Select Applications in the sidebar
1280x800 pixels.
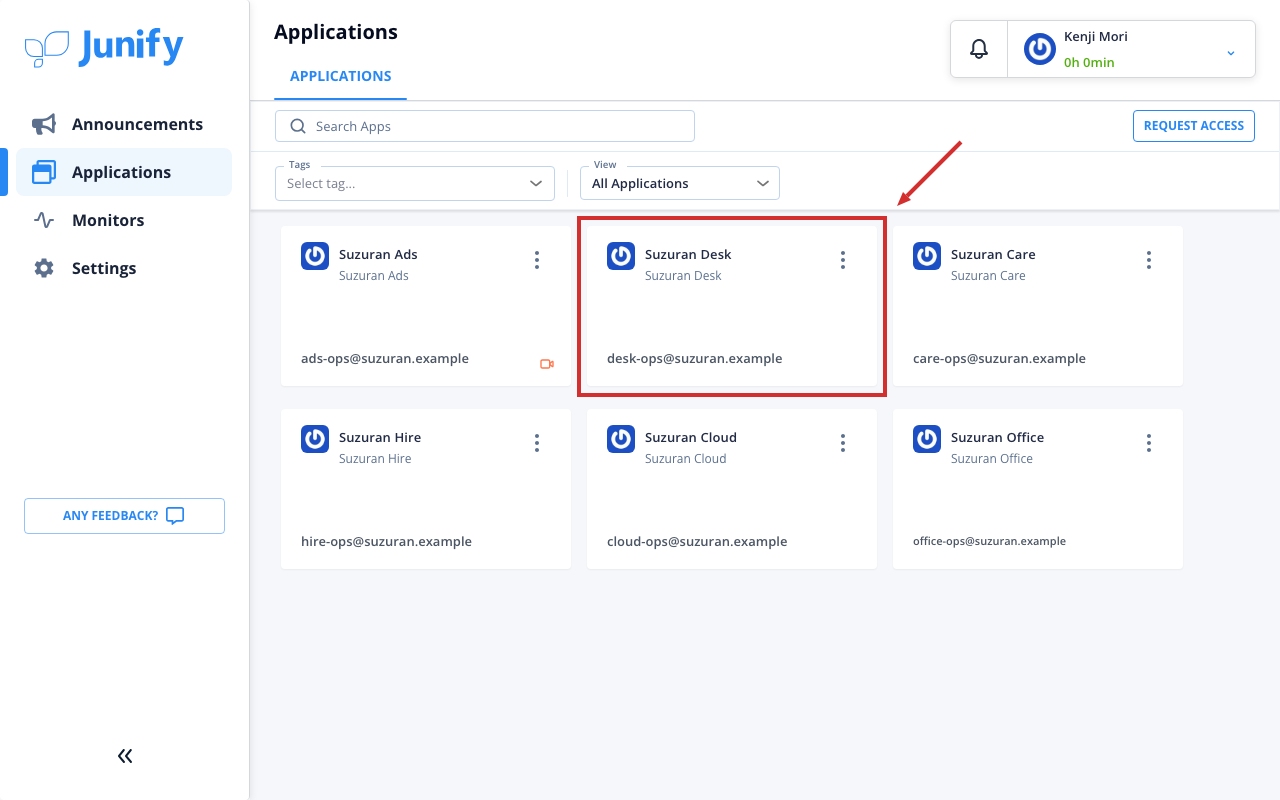click(124, 172)
